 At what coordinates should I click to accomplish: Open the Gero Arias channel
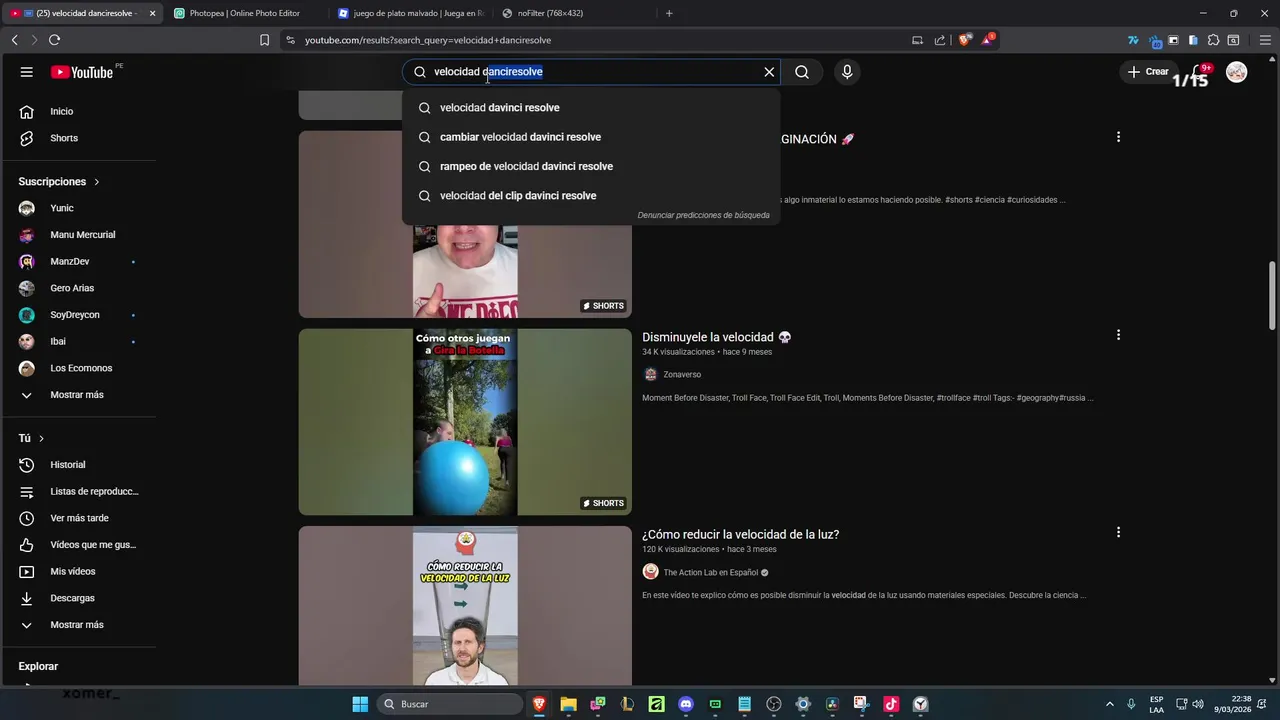pyautogui.click(x=80, y=288)
